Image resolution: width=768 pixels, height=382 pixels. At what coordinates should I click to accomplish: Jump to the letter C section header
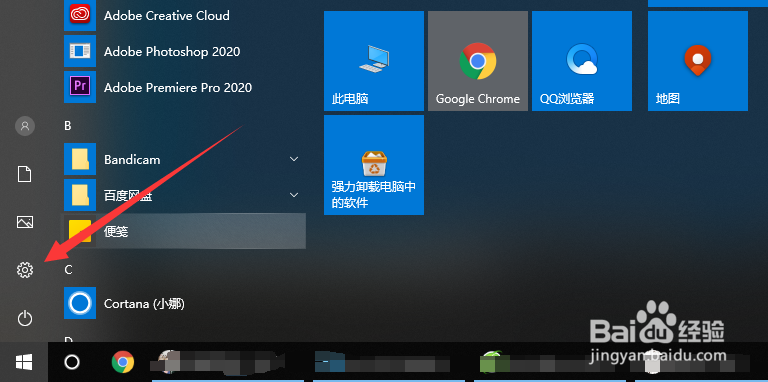[68, 269]
